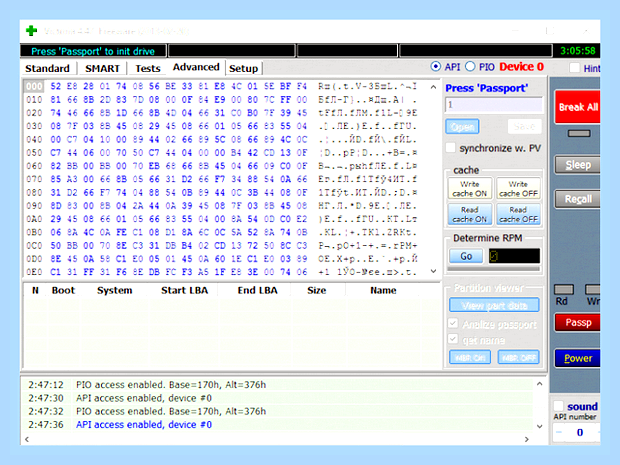Click the System column header
Screen dimensions: 620x465
click(115, 290)
